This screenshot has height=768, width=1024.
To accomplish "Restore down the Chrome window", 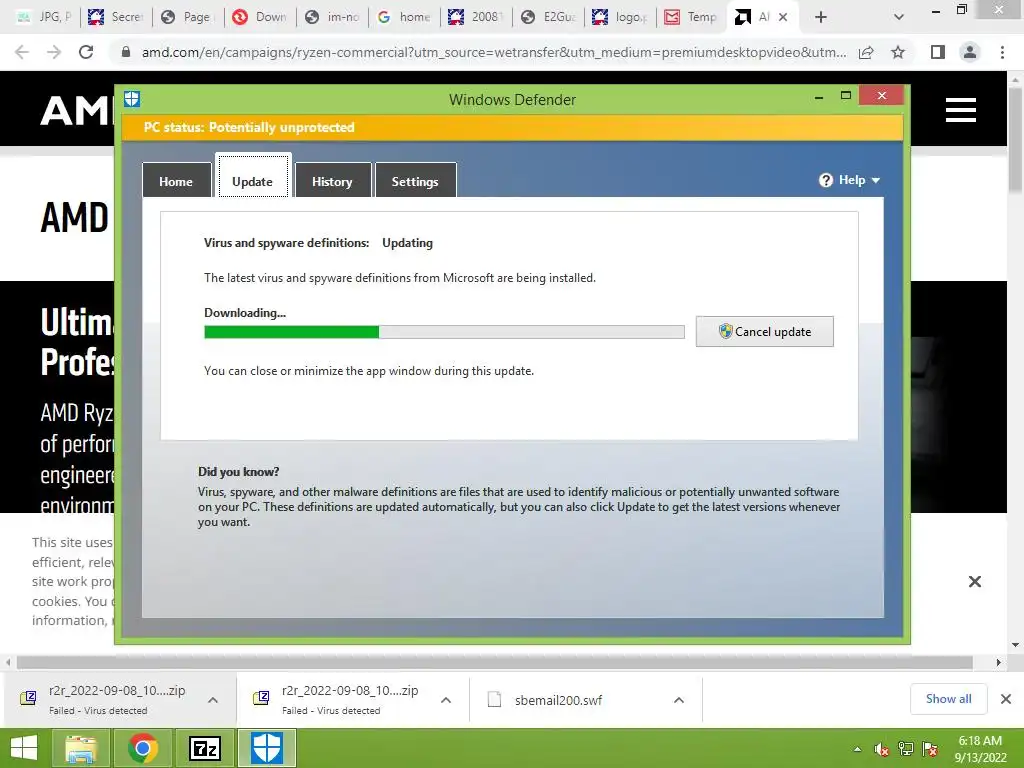I will 961,10.
